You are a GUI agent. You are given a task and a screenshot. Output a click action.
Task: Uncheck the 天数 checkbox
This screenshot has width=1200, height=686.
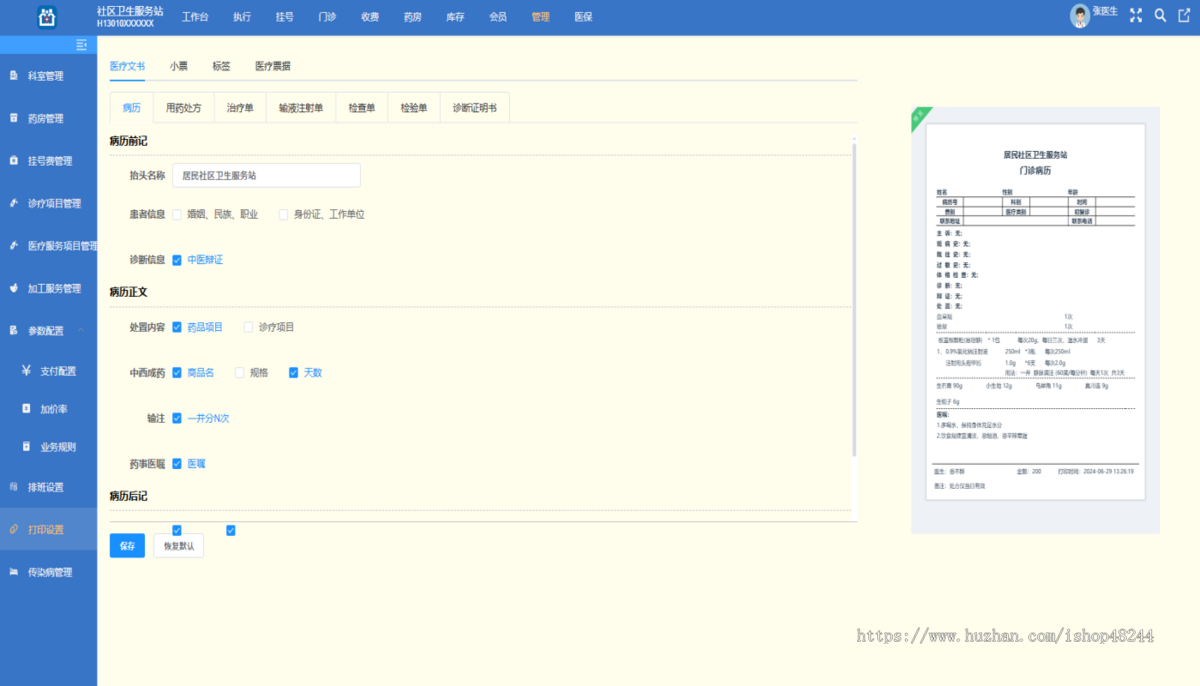(x=293, y=373)
